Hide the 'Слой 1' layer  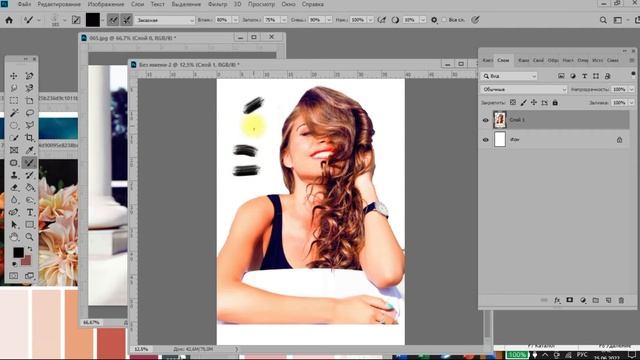(x=485, y=120)
